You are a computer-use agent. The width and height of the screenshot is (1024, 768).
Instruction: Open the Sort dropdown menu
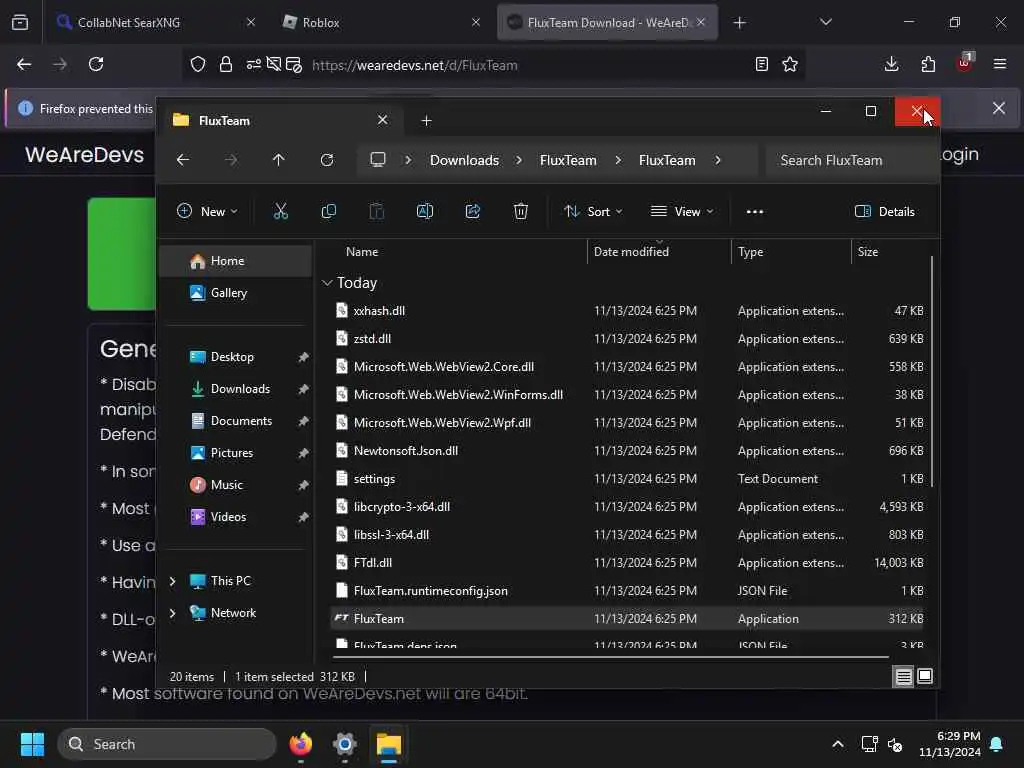pos(593,212)
